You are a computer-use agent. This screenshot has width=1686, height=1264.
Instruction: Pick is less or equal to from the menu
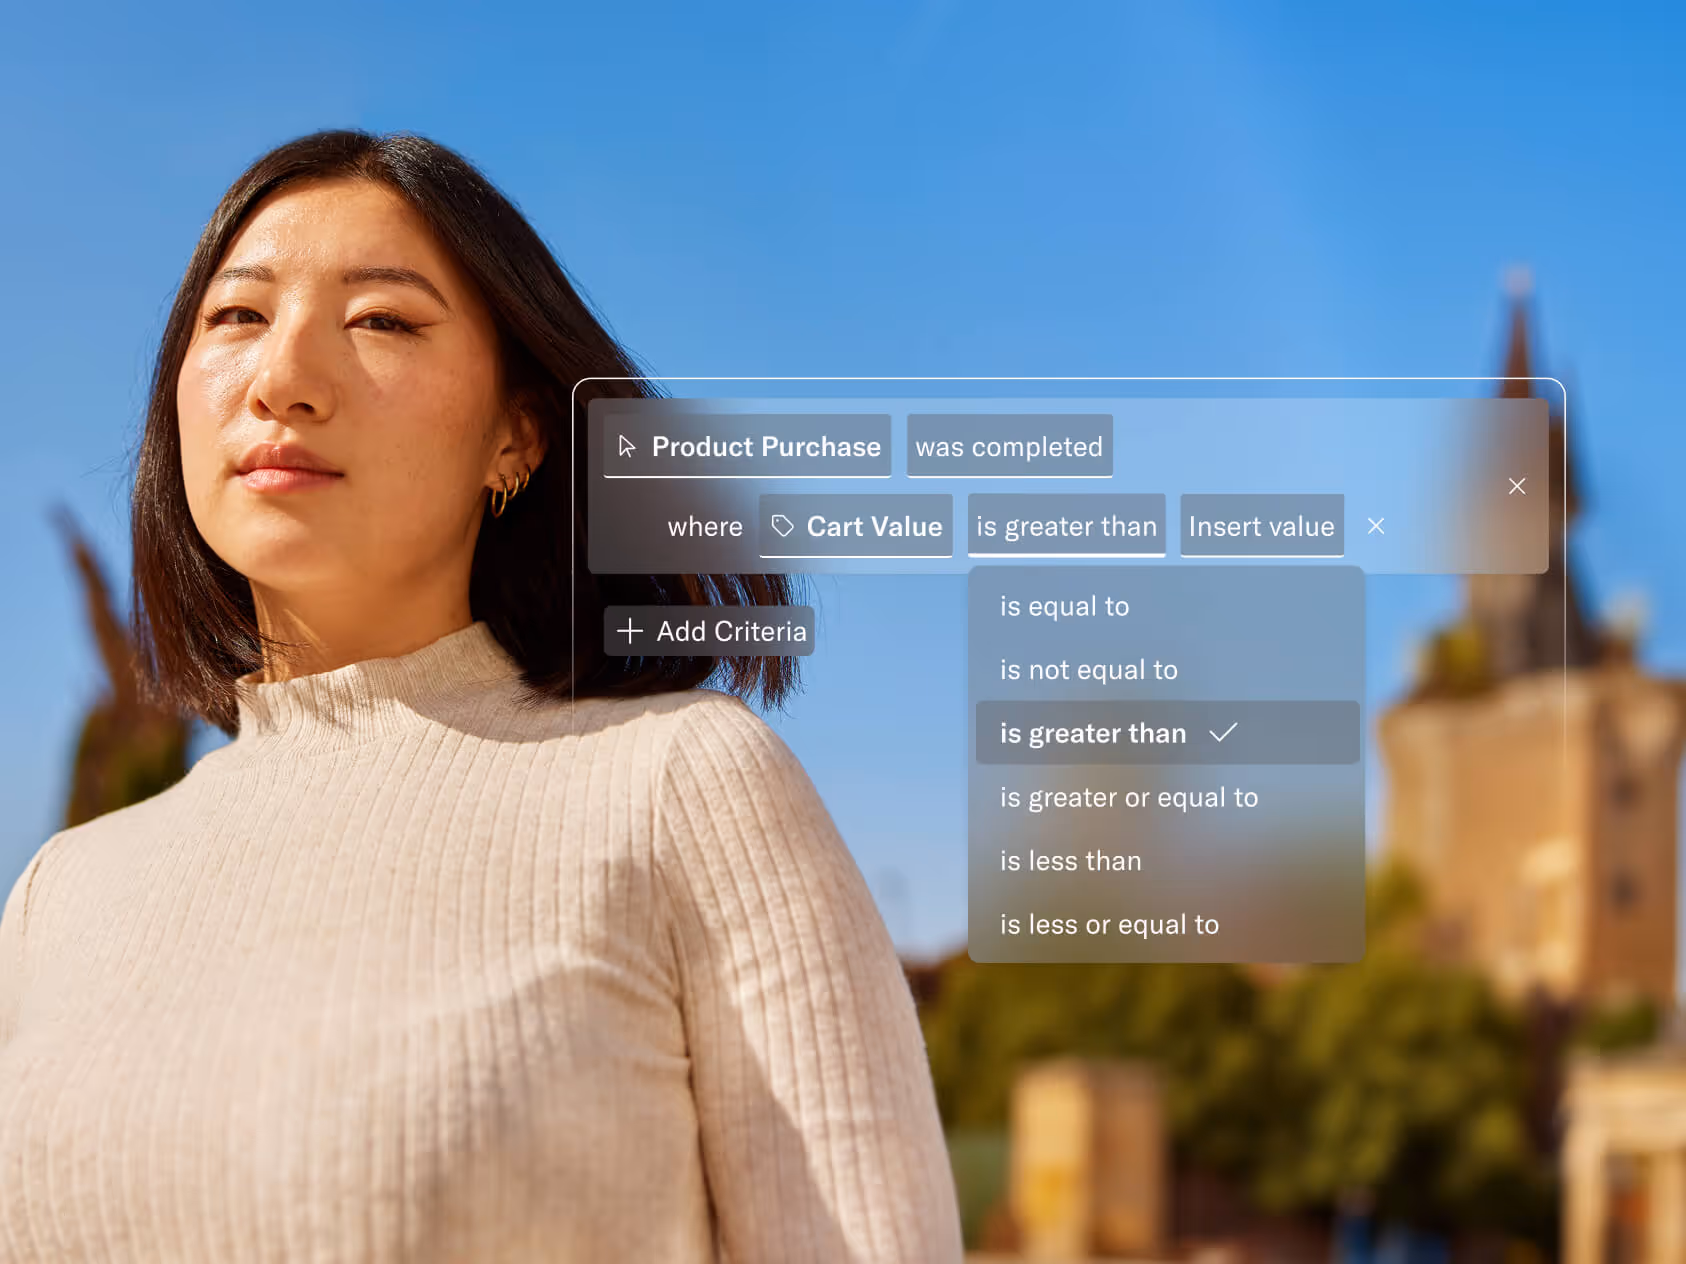(1108, 924)
